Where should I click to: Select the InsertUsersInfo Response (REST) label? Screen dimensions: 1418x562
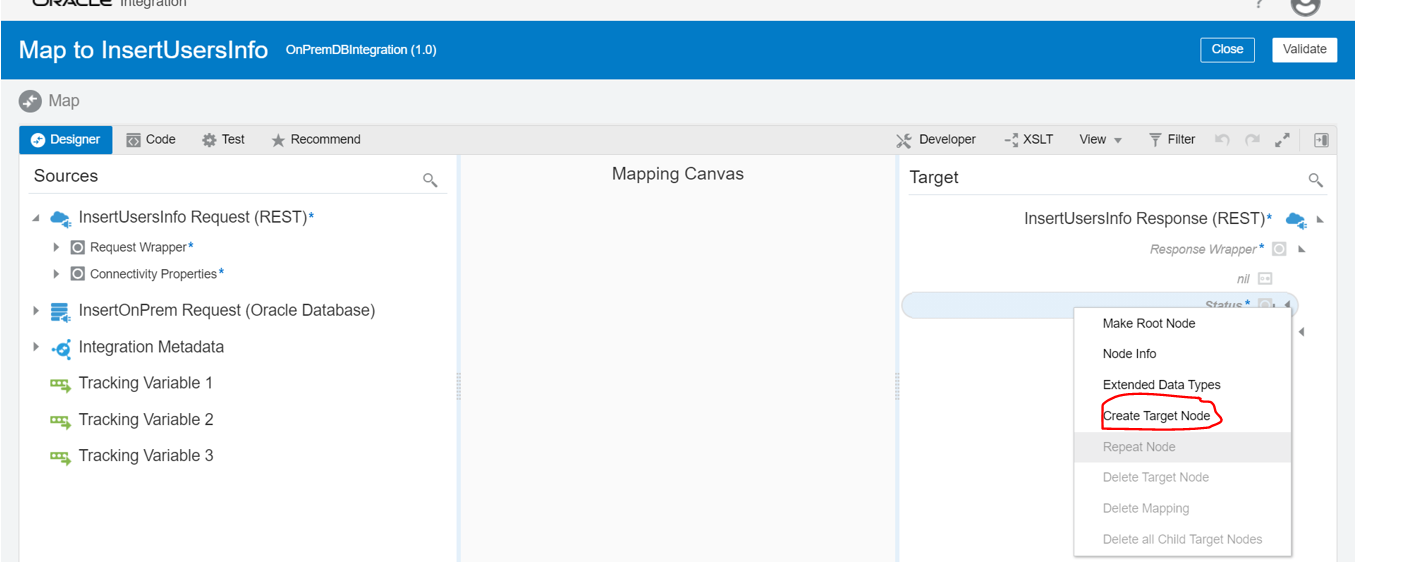(1144, 218)
